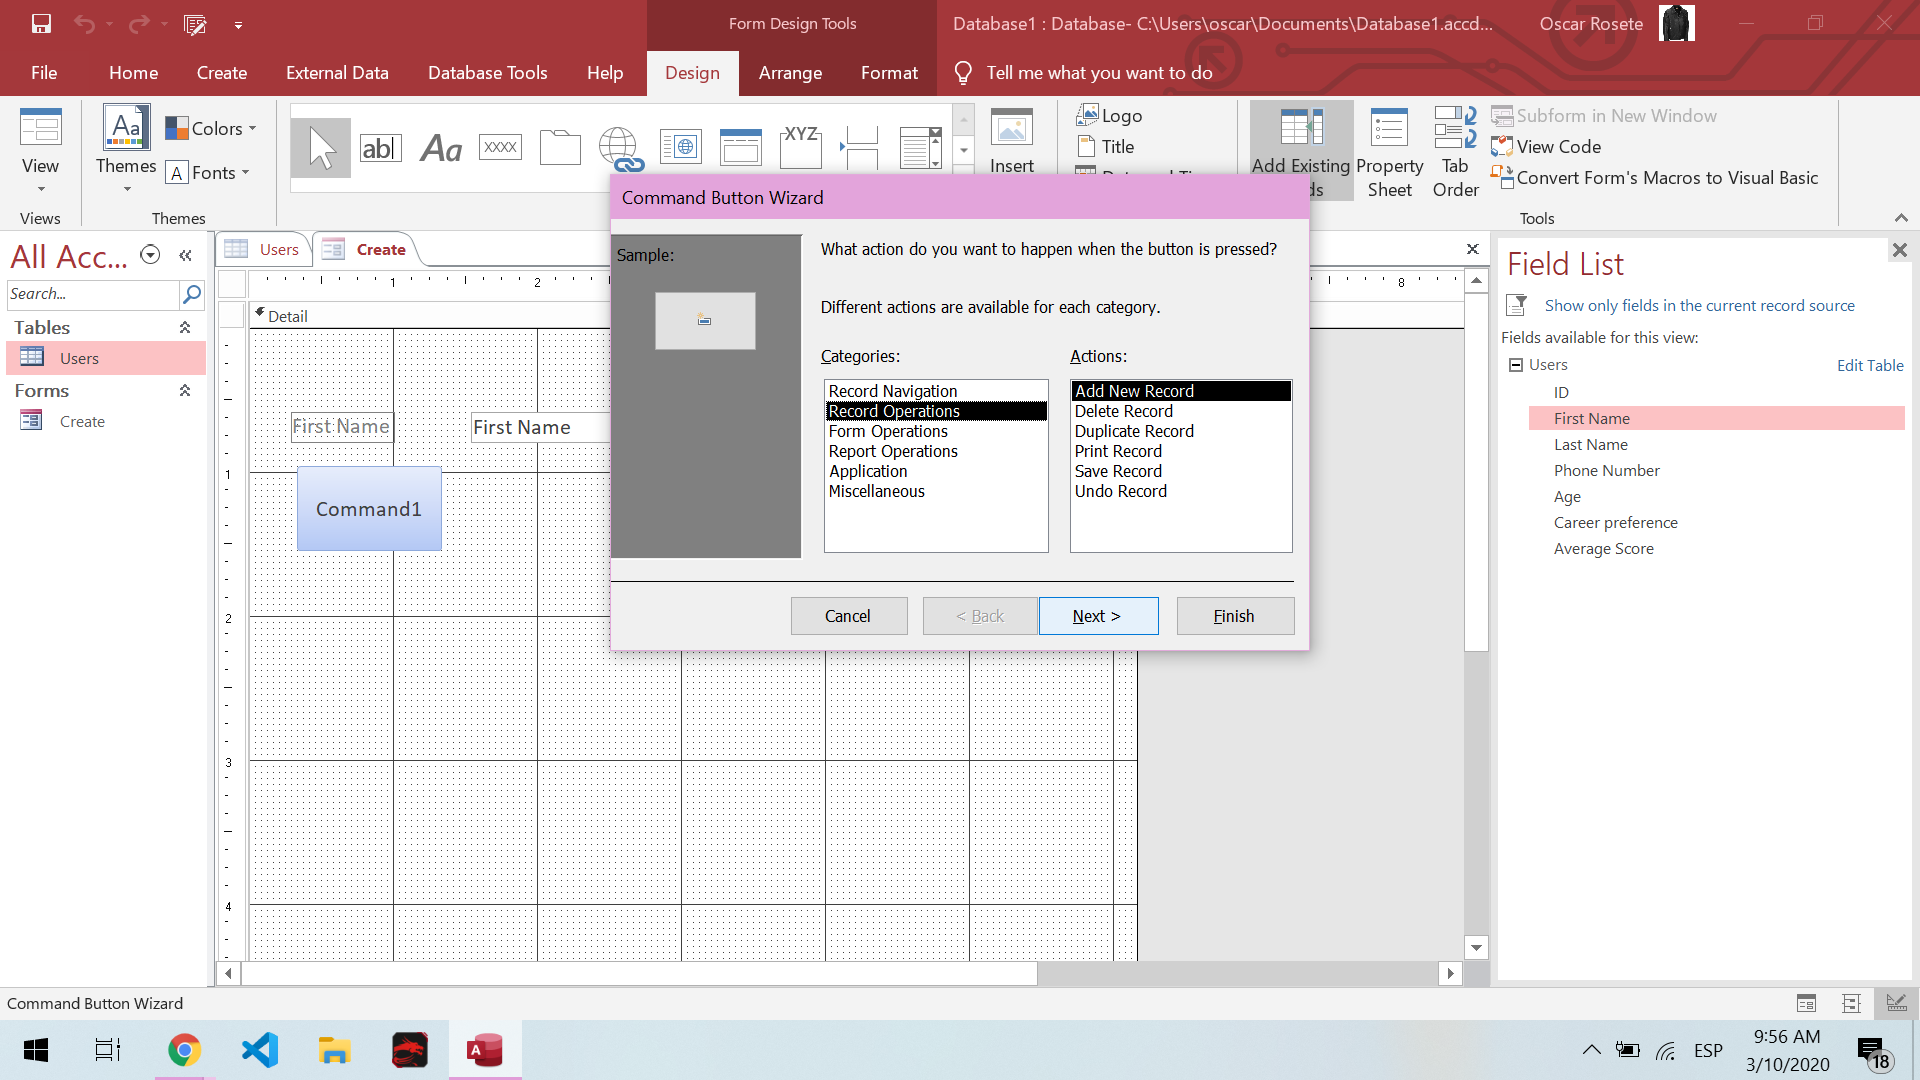The image size is (1920, 1080).
Task: Click the Next button in wizard
Action: coord(1098,616)
